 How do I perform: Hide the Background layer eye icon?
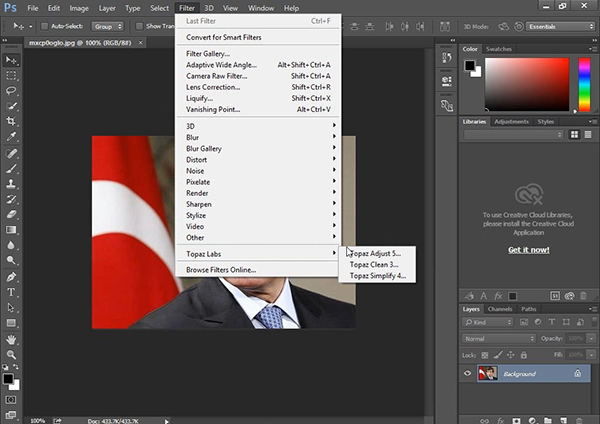click(x=468, y=374)
